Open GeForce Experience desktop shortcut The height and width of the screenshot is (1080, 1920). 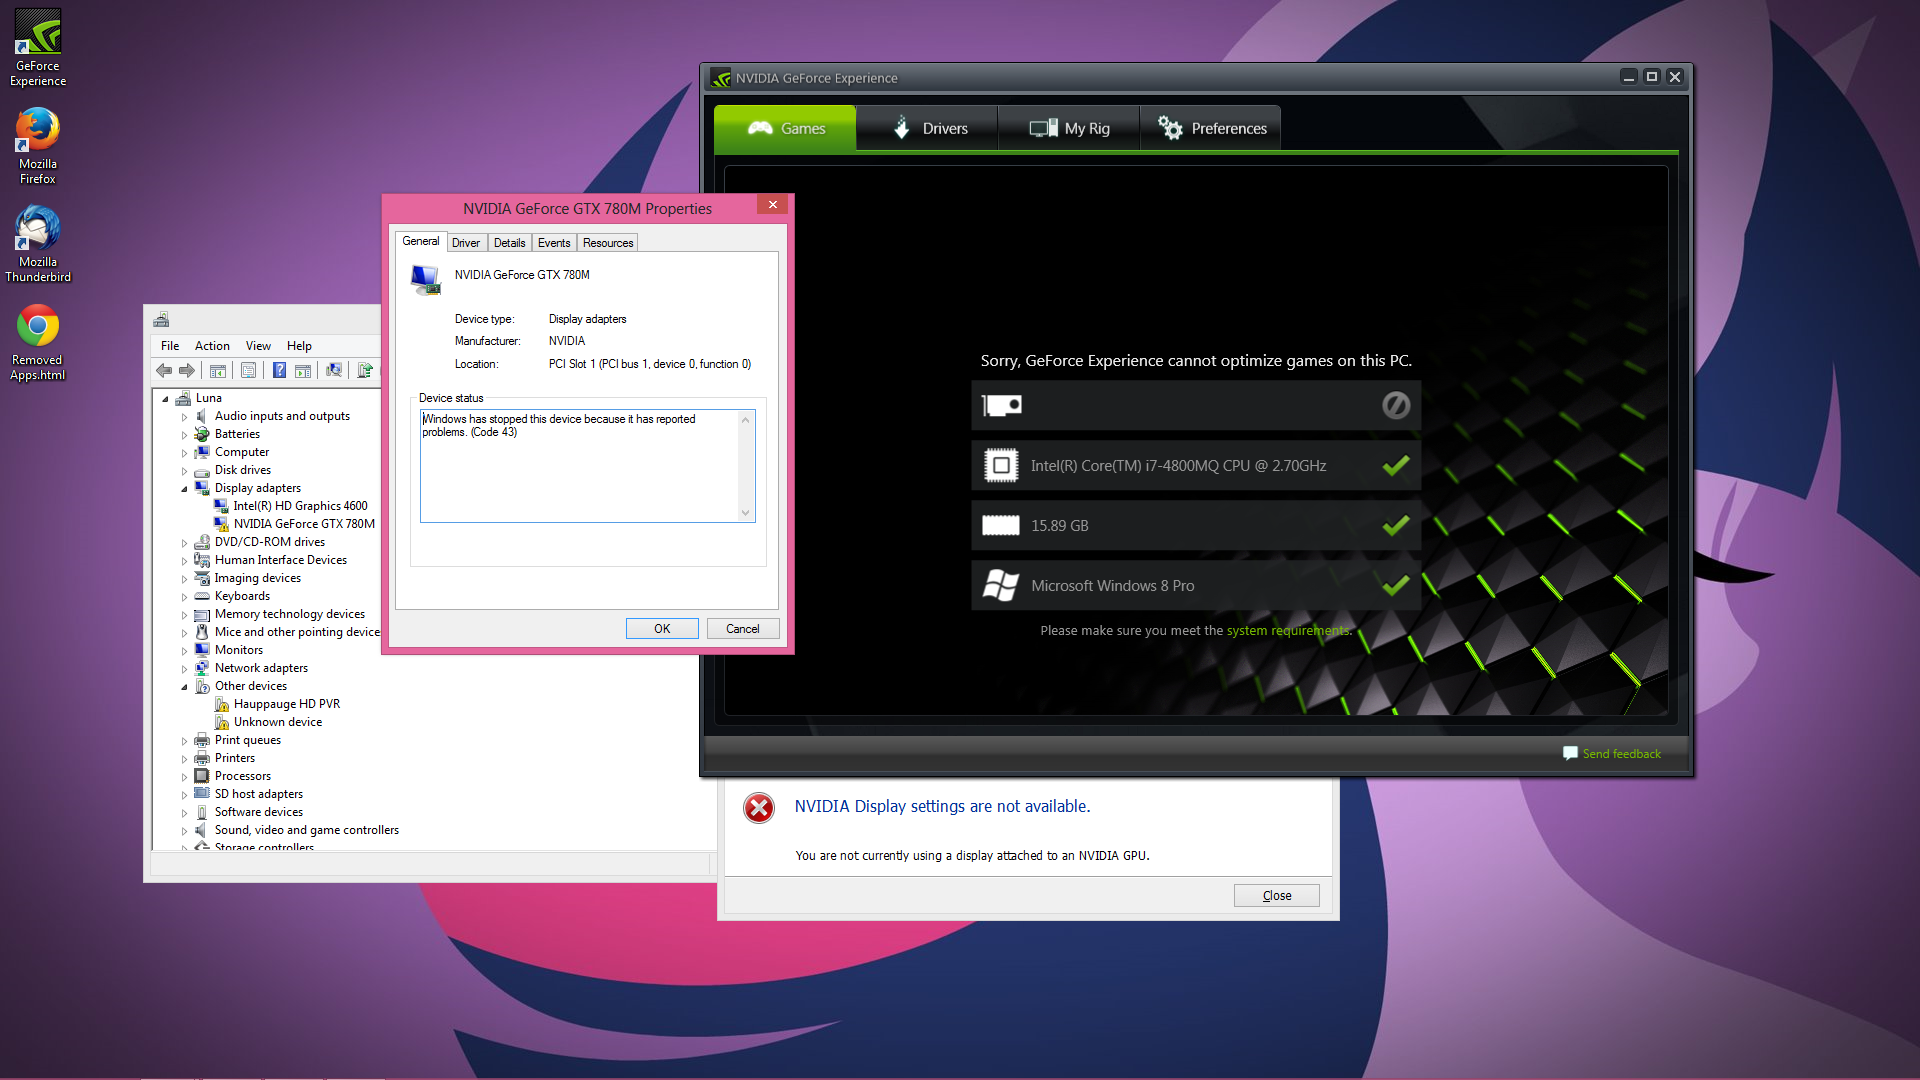pos(38,48)
